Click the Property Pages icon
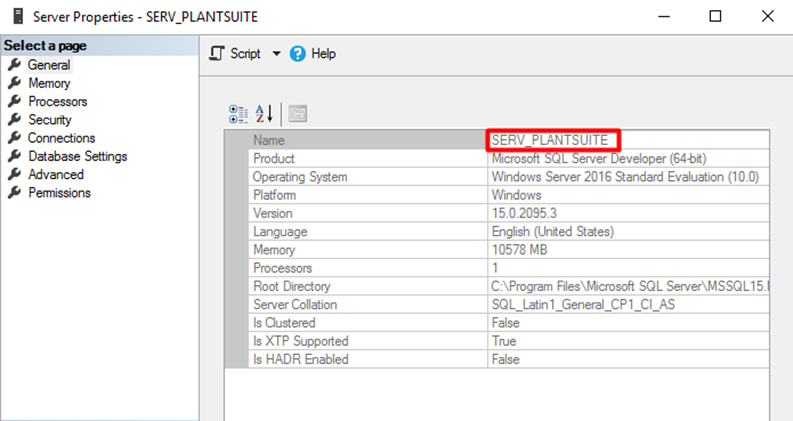The width and height of the screenshot is (793, 421). tap(298, 114)
